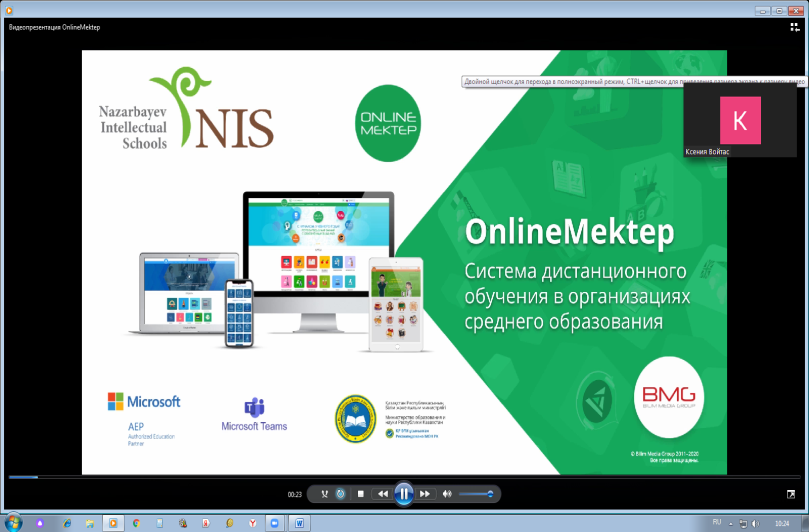Go to previous track with rewind button
Screen dimensions: 809x532
pos(383,494)
